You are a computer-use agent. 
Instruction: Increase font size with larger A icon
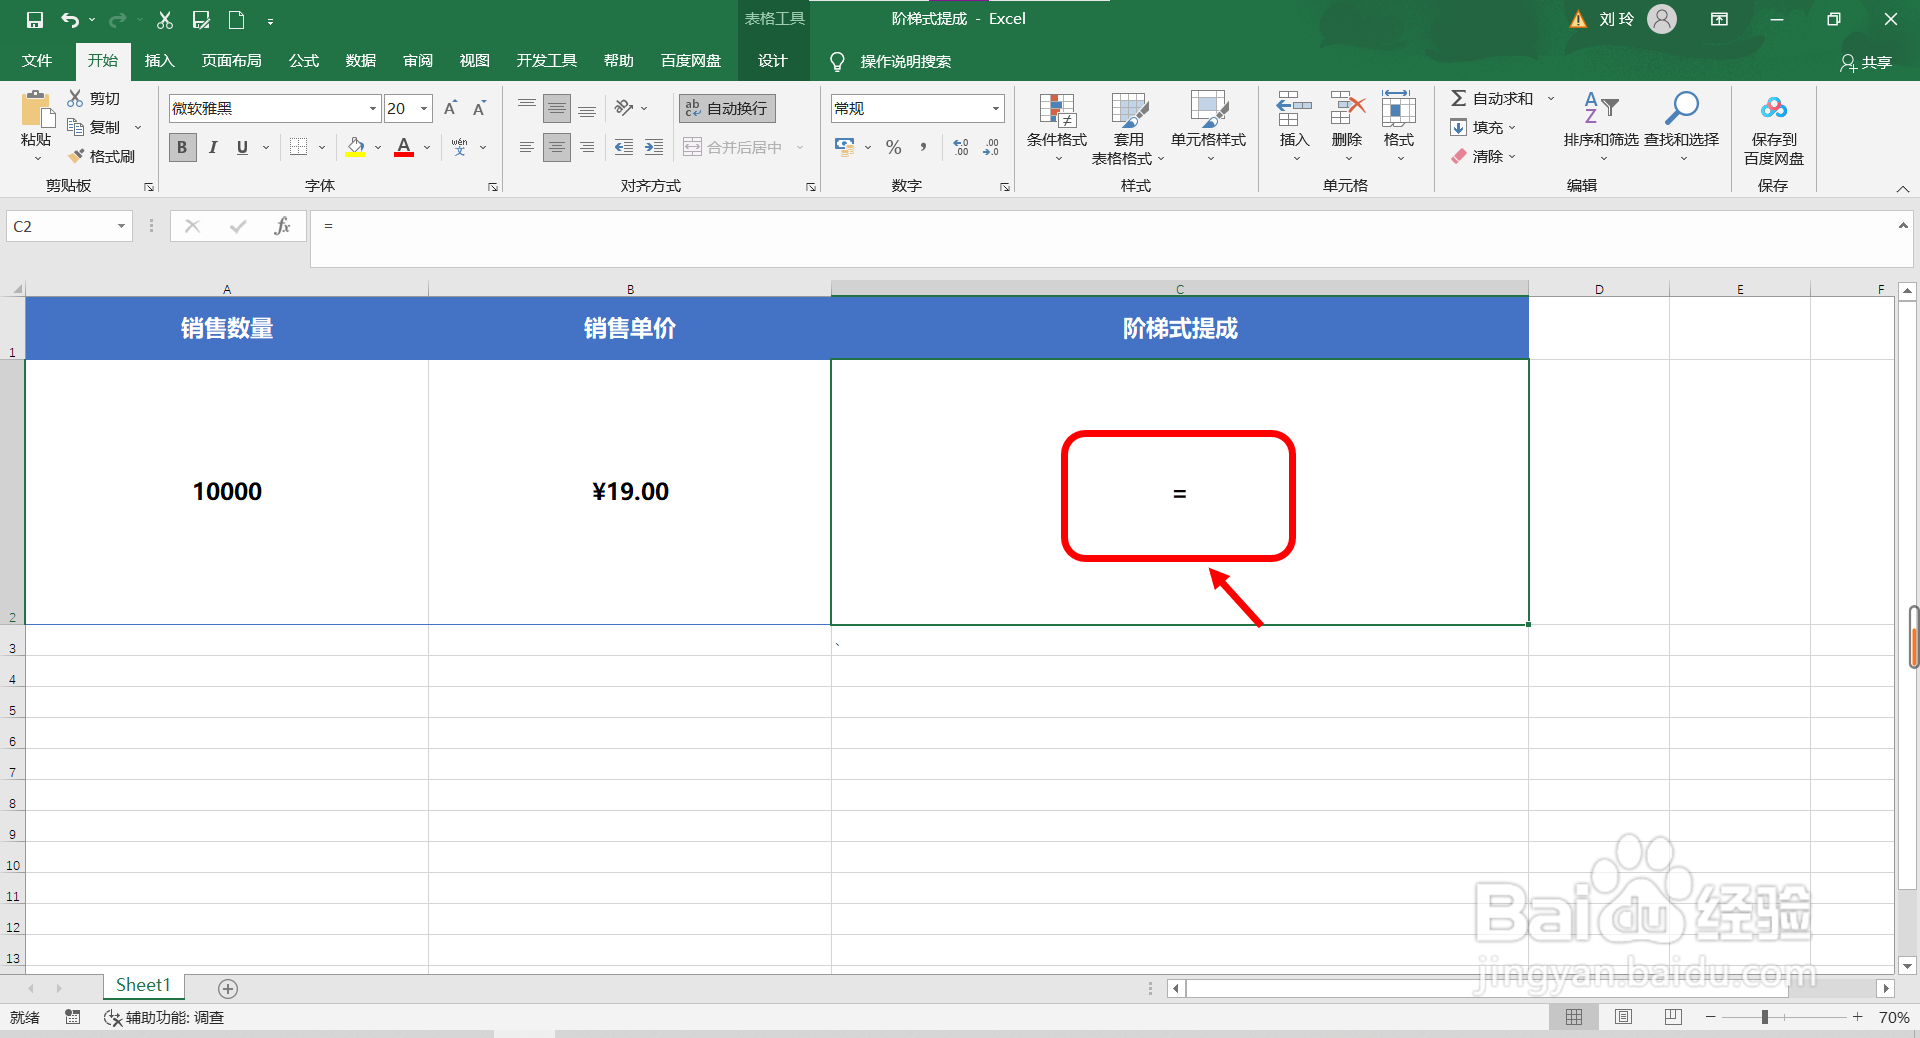tap(450, 108)
